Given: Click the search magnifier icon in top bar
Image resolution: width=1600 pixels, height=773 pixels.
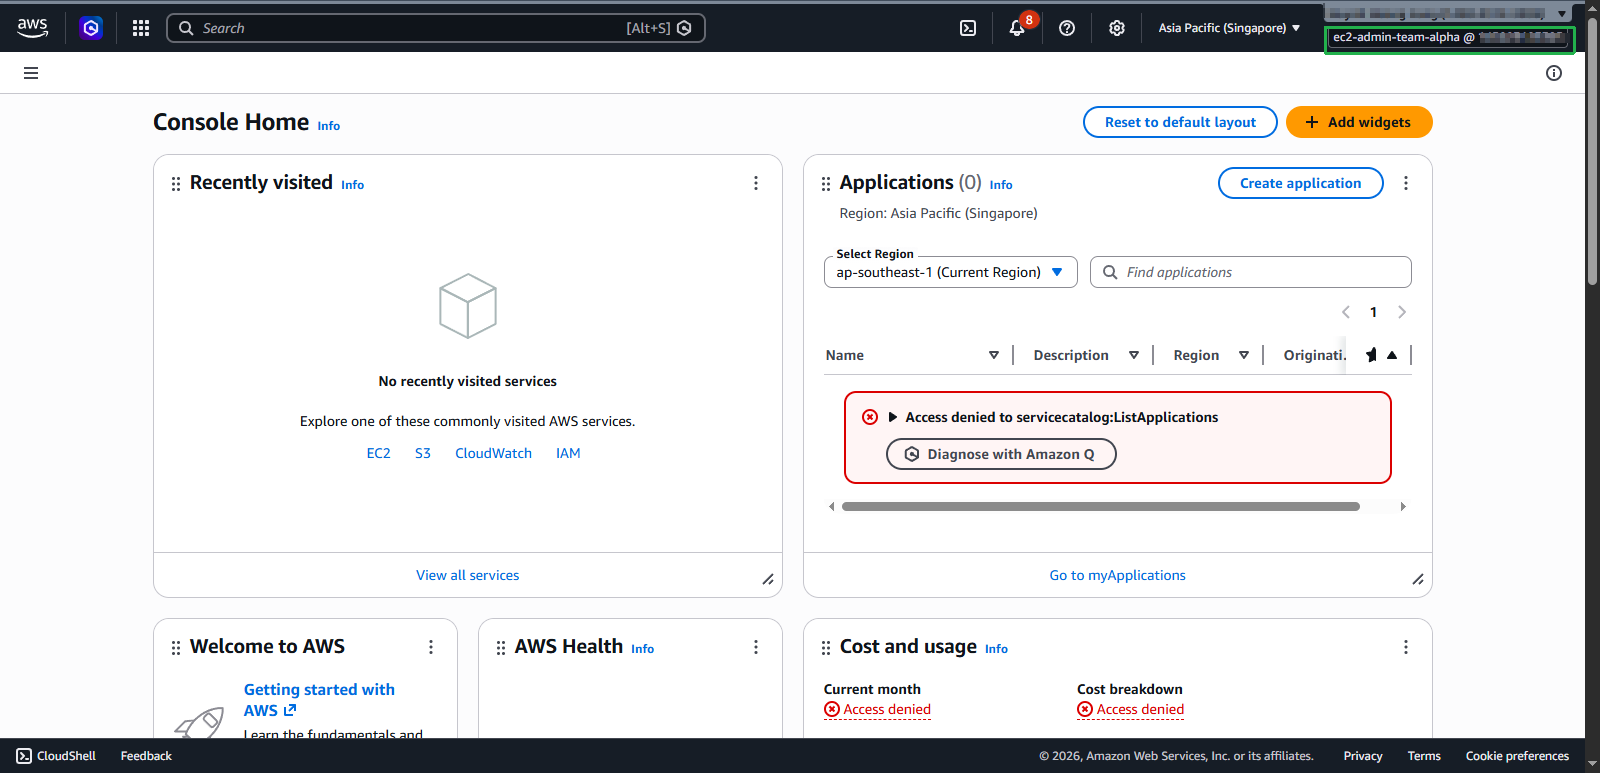Looking at the screenshot, I should click(186, 28).
